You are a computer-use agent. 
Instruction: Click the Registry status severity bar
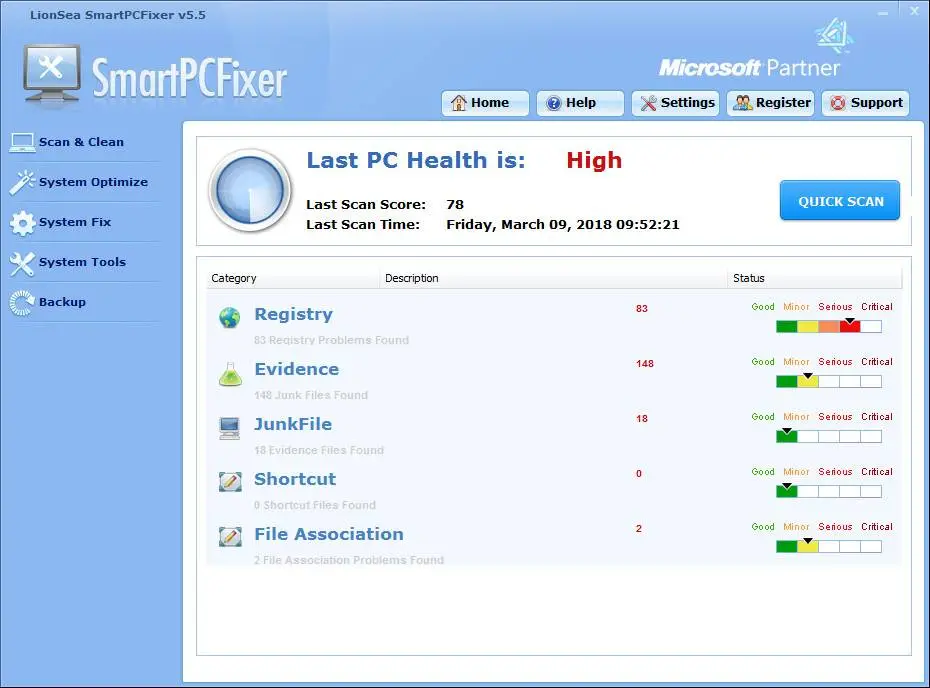[829, 326]
